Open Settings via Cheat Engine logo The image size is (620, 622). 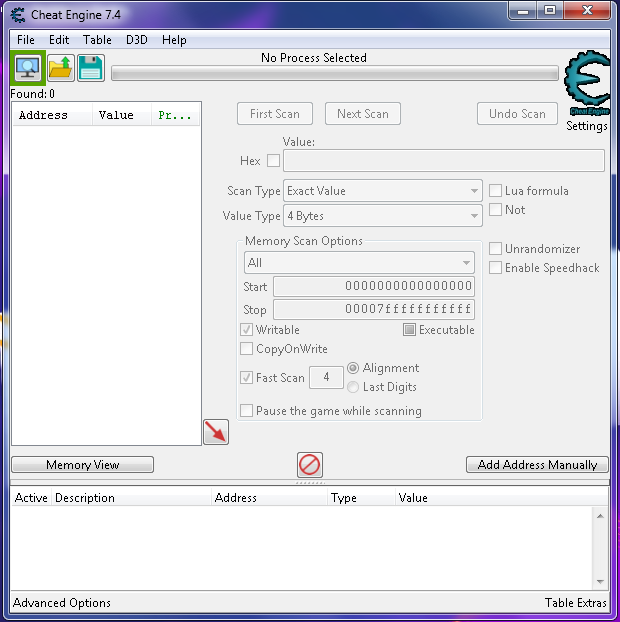point(588,83)
